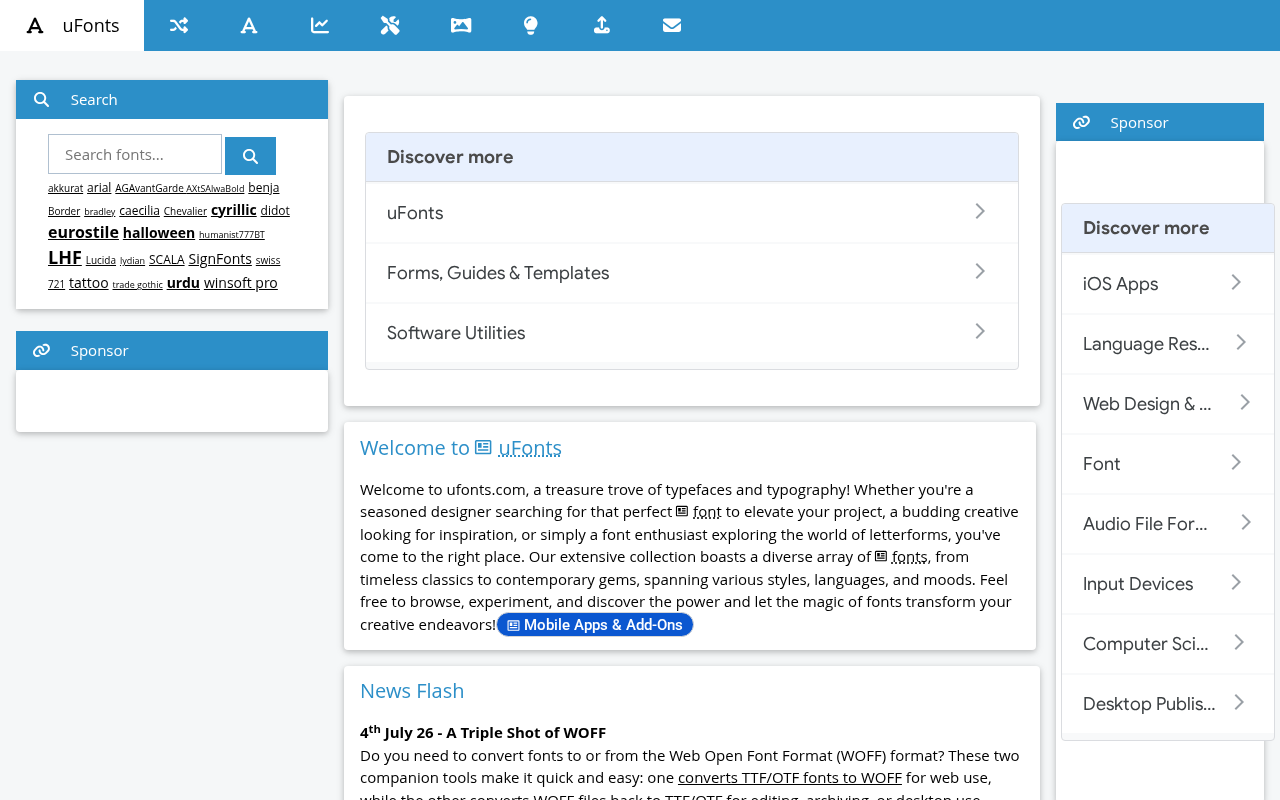Click the AGAvantGarde tag
This screenshot has width=1280, height=800.
[149, 188]
